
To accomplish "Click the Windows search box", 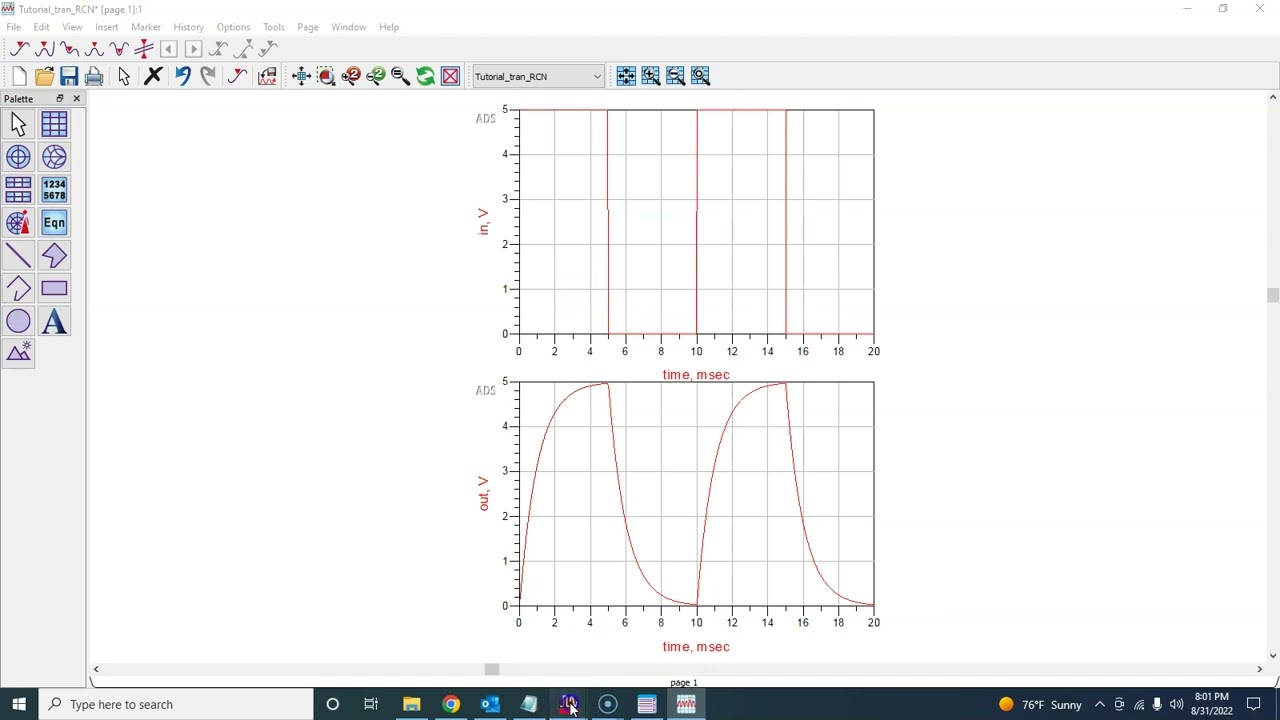I will pos(176,704).
